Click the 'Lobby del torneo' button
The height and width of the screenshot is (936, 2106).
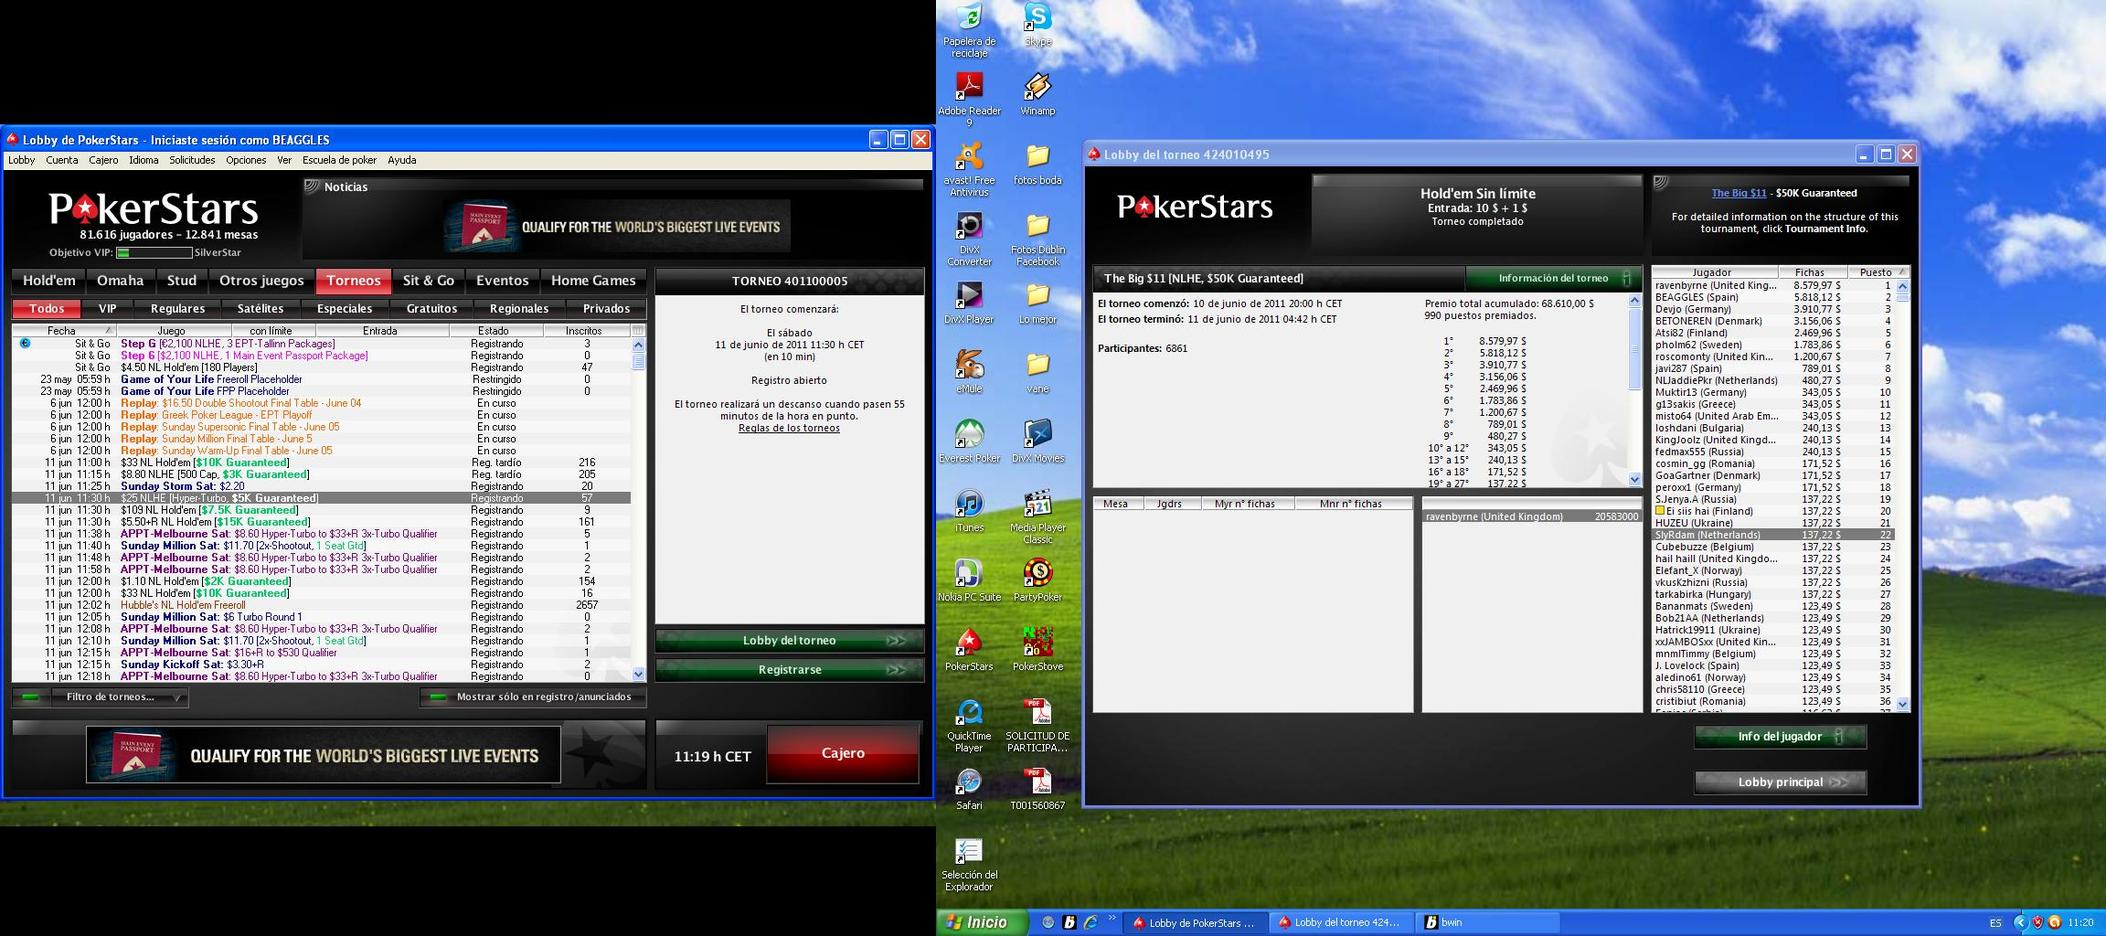point(790,640)
